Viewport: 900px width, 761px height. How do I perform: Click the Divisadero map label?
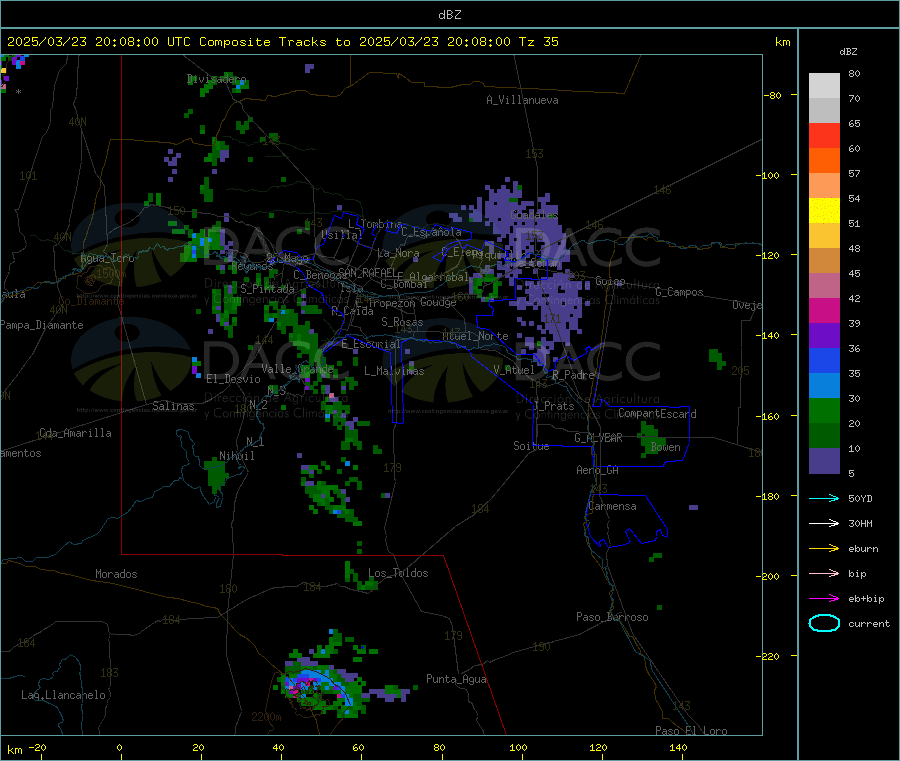point(217,79)
